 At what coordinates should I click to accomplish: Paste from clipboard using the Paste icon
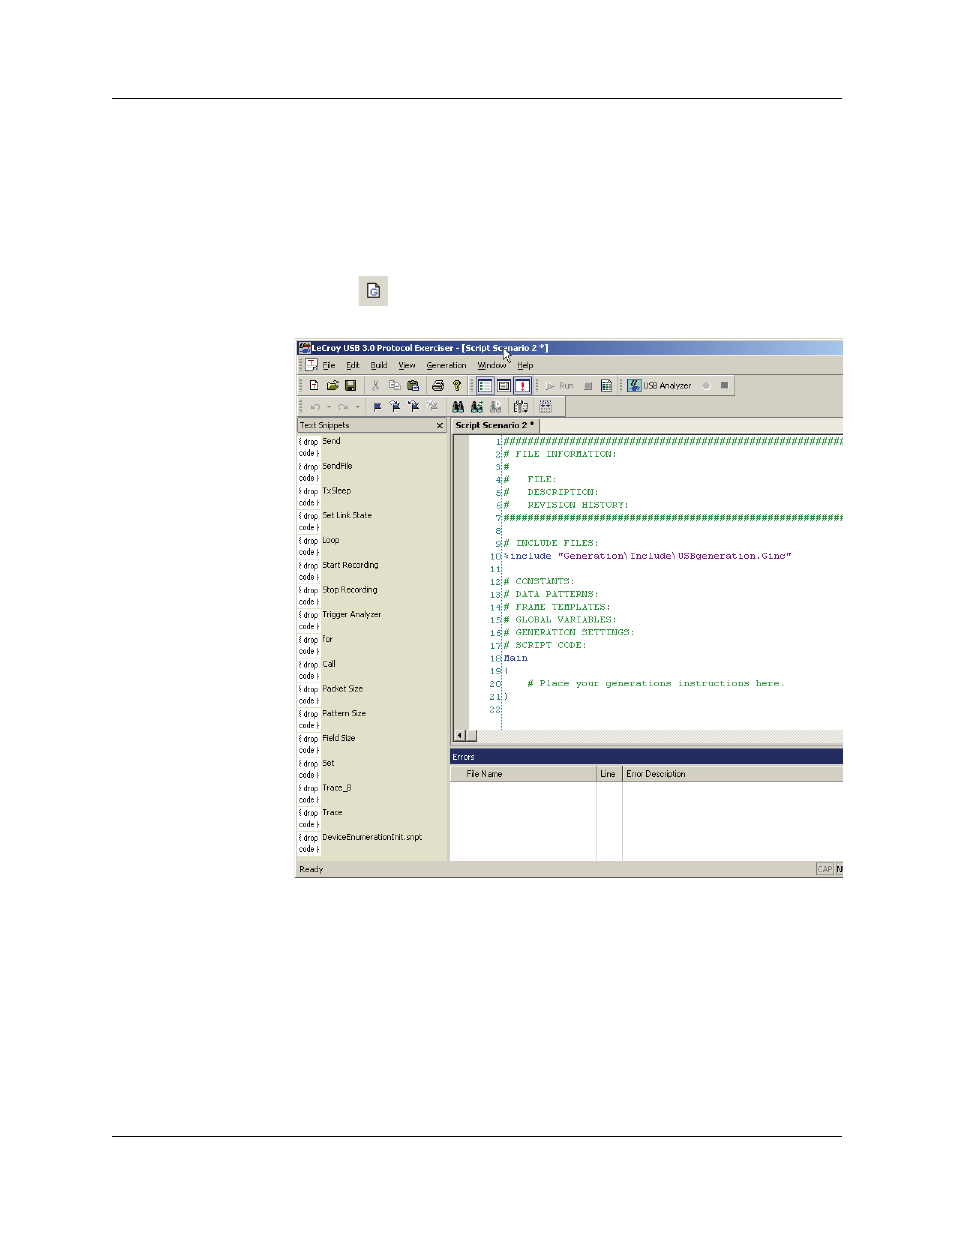pos(413,386)
